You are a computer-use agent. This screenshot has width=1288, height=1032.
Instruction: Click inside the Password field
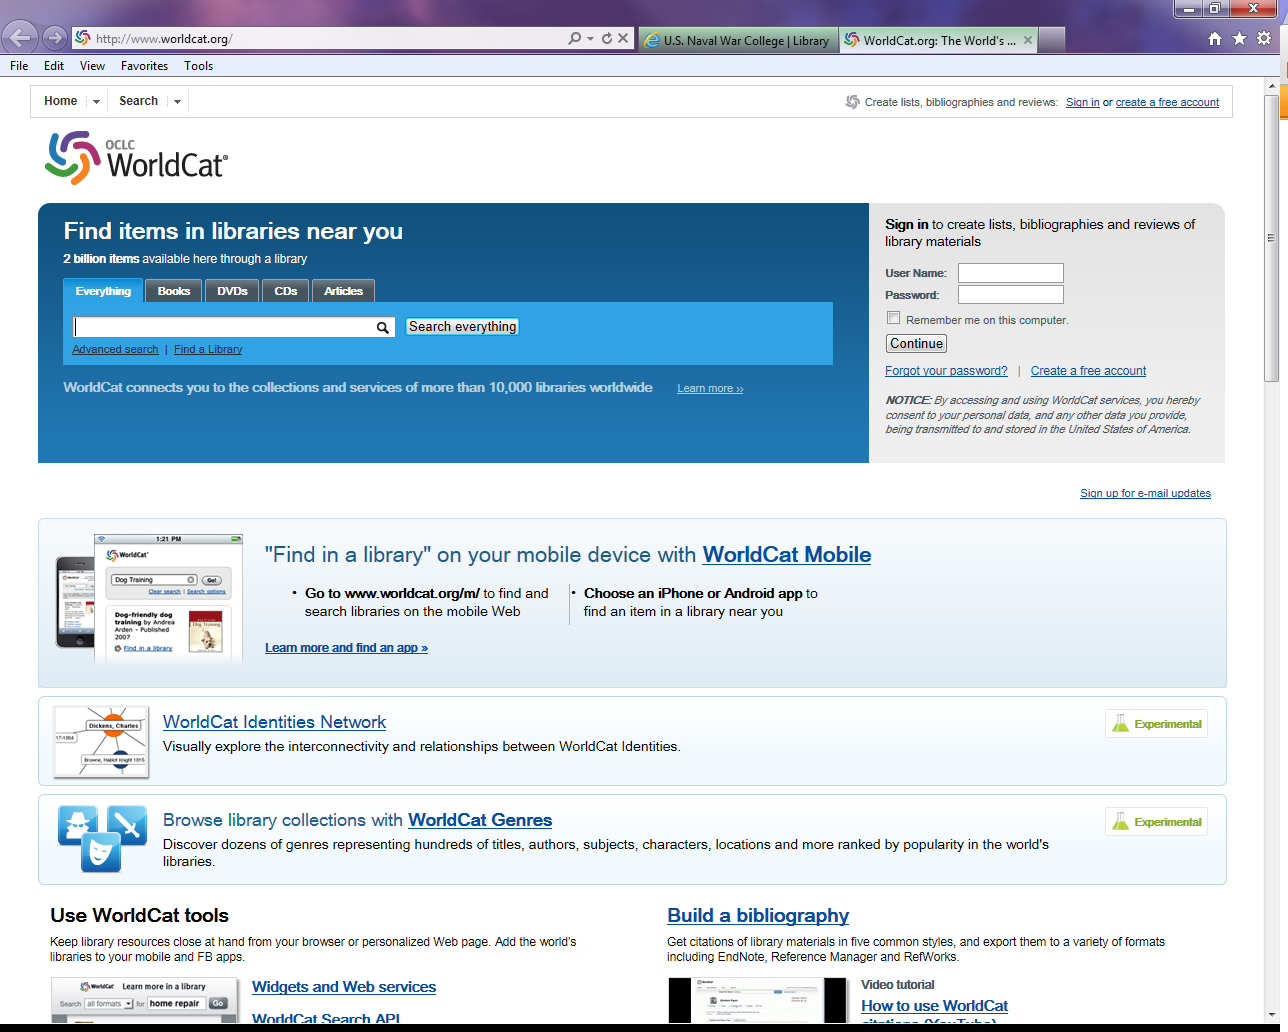pos(1010,294)
